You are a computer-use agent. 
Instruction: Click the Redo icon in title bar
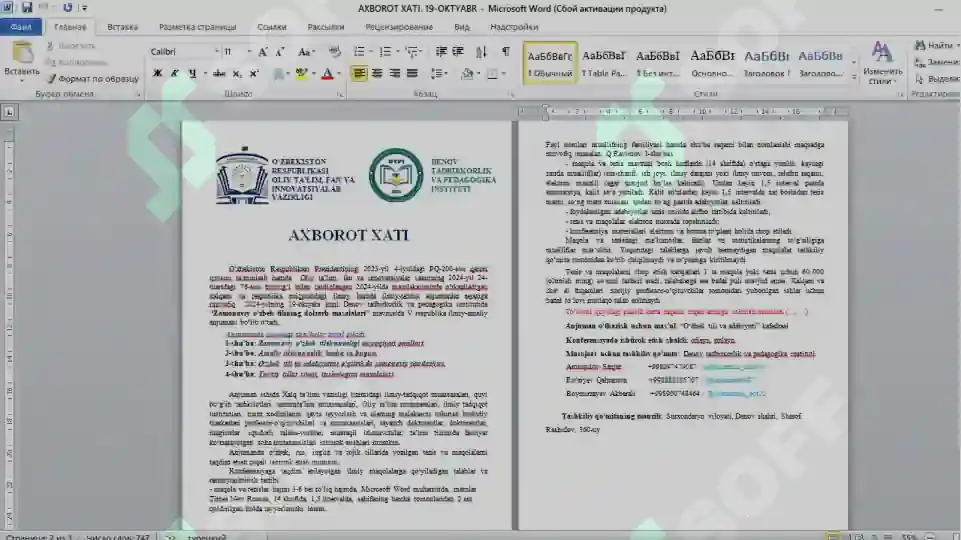(x=67, y=8)
